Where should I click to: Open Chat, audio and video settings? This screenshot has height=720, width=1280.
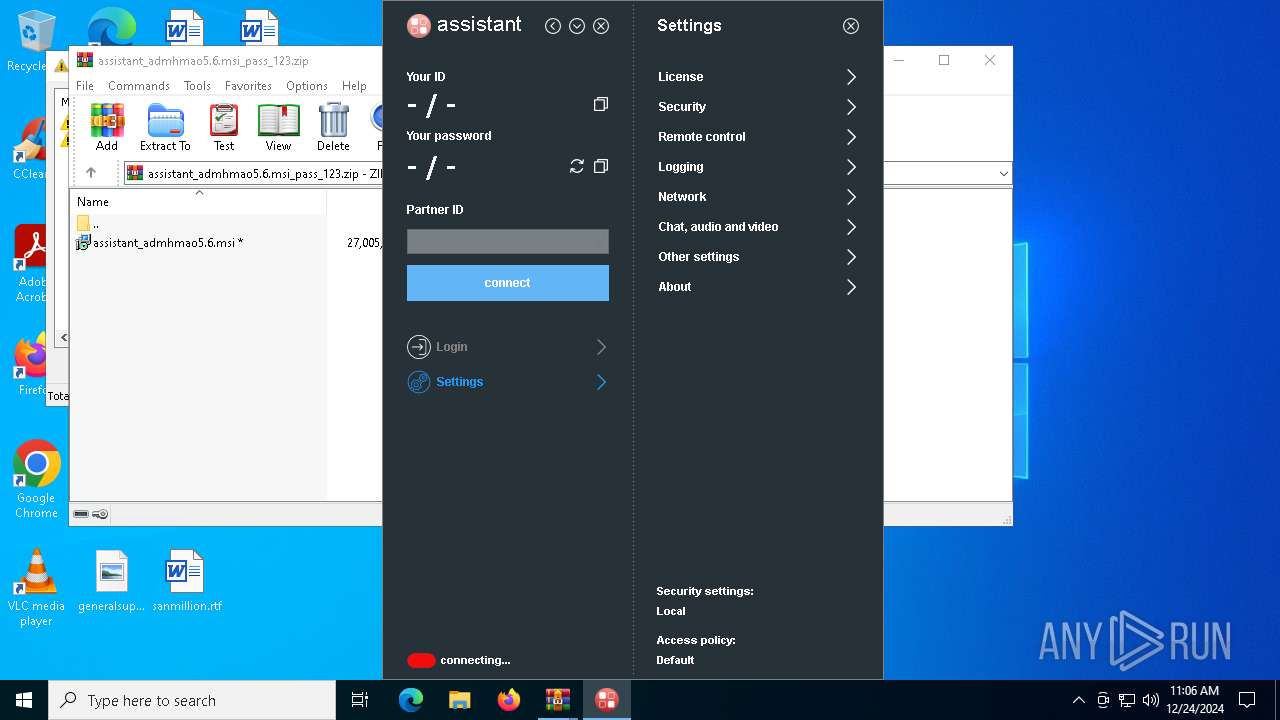point(757,227)
